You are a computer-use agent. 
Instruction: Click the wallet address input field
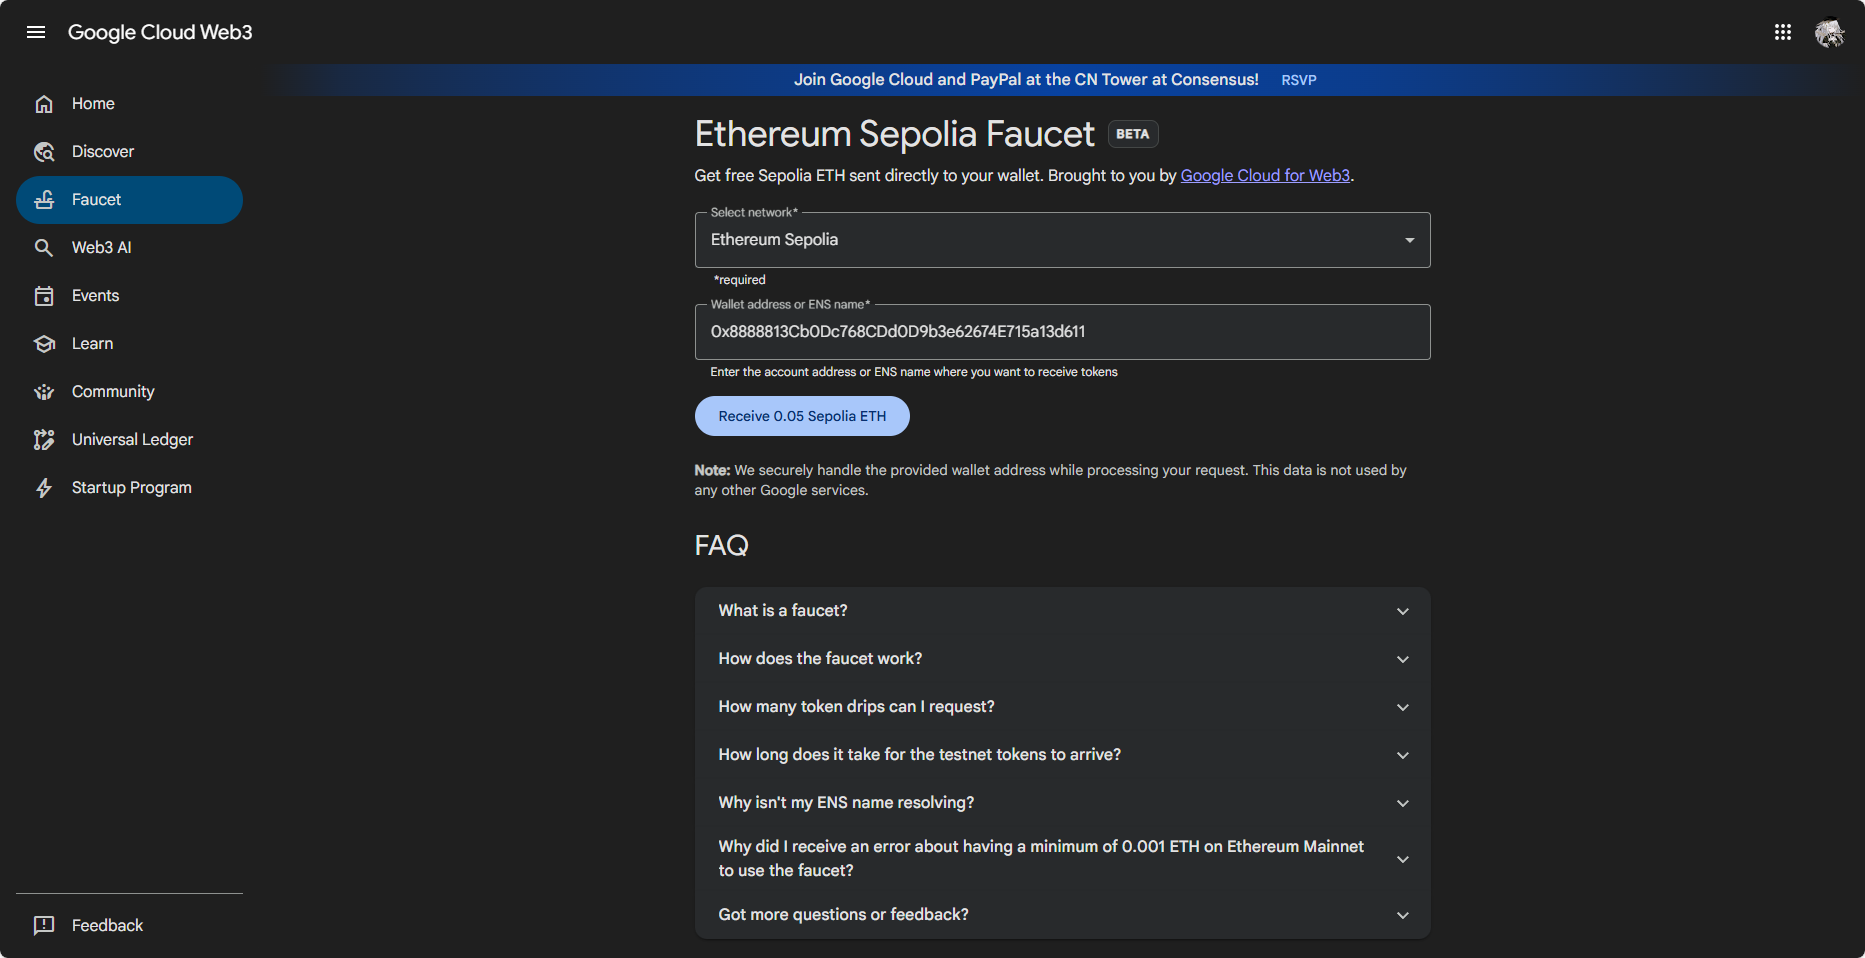coord(1062,332)
